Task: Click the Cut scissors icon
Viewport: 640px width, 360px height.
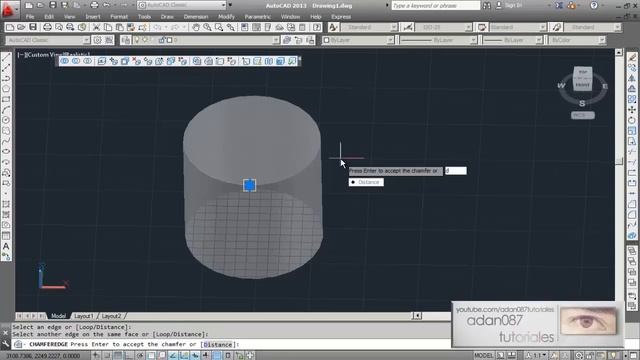Action: pyautogui.click(x=96, y=27)
